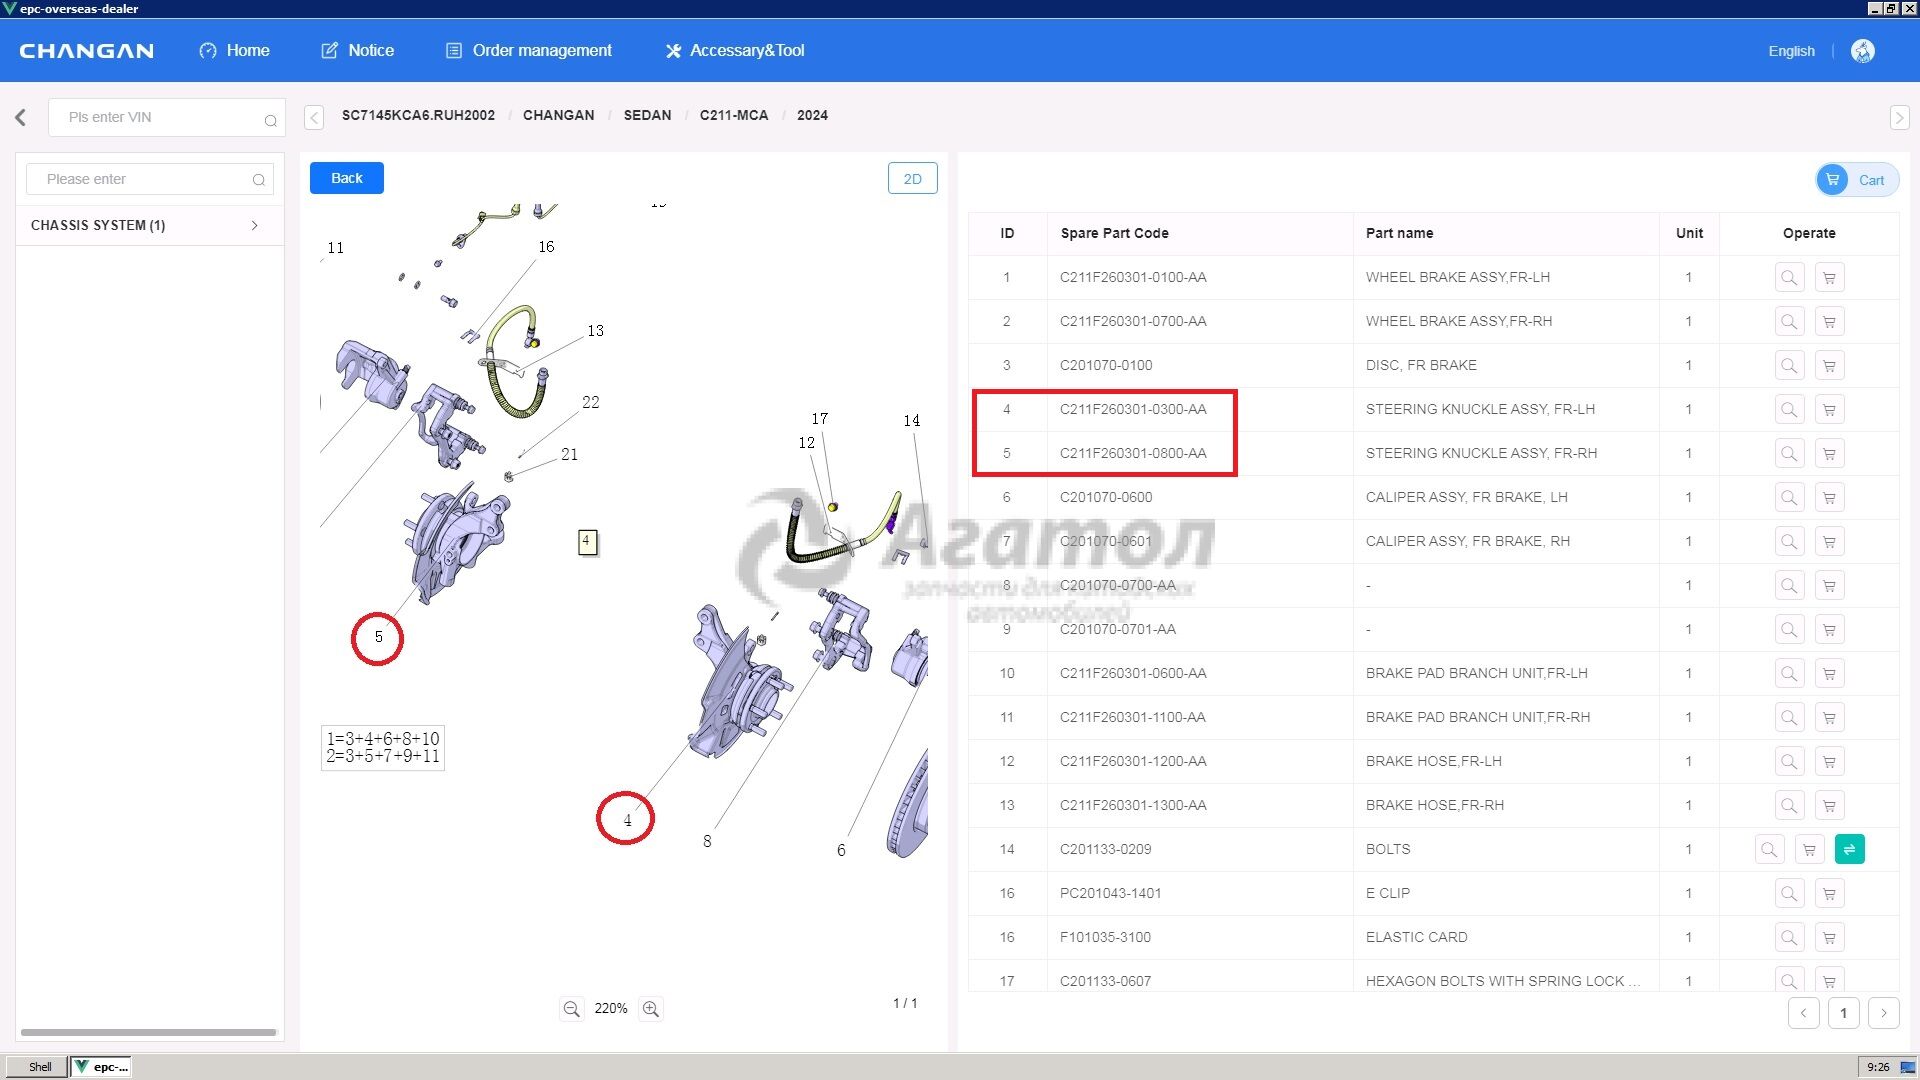1920x1080 pixels.
Task: Click the 'Please enter' search field
Action: click(x=140, y=179)
